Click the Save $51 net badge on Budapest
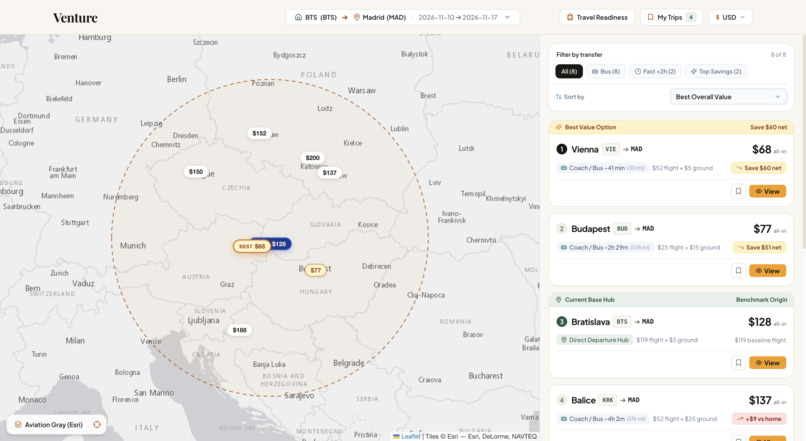 (x=760, y=248)
